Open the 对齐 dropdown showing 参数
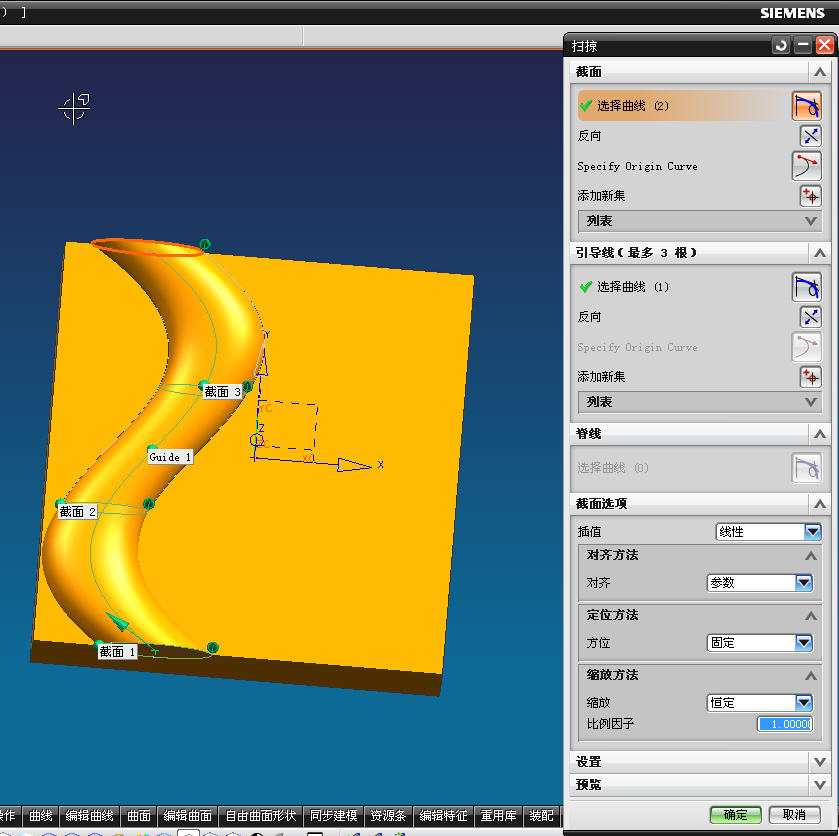Screen dimensions: 839x836 click(x=804, y=582)
